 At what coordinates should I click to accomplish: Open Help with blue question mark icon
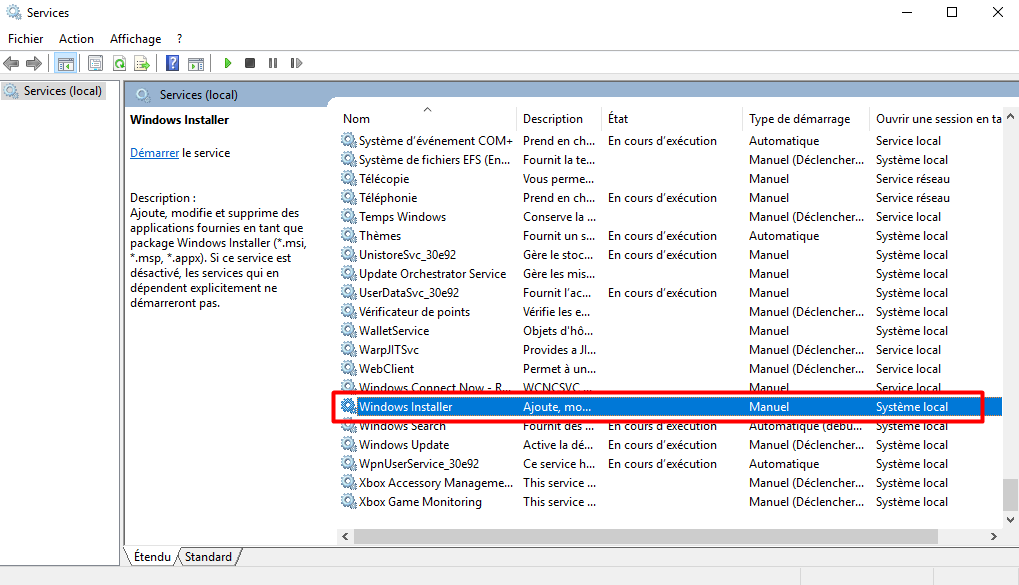[172, 63]
